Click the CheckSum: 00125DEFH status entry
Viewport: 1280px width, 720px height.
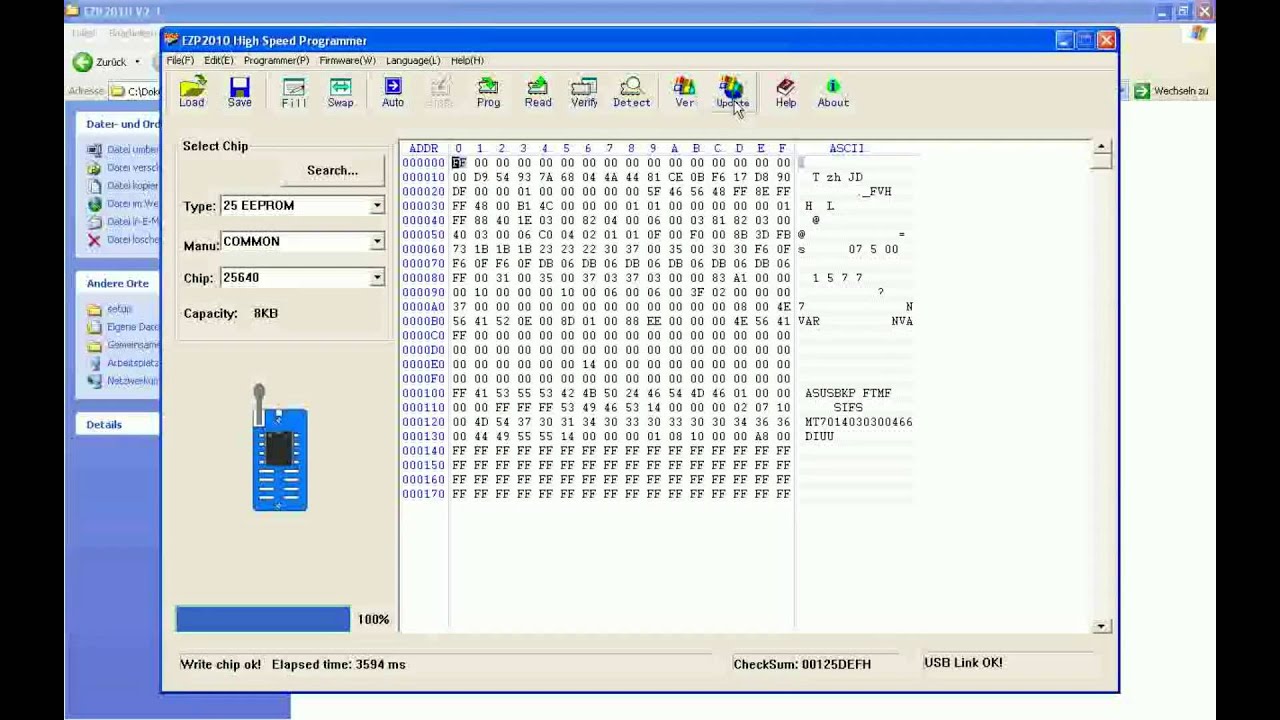(802, 664)
